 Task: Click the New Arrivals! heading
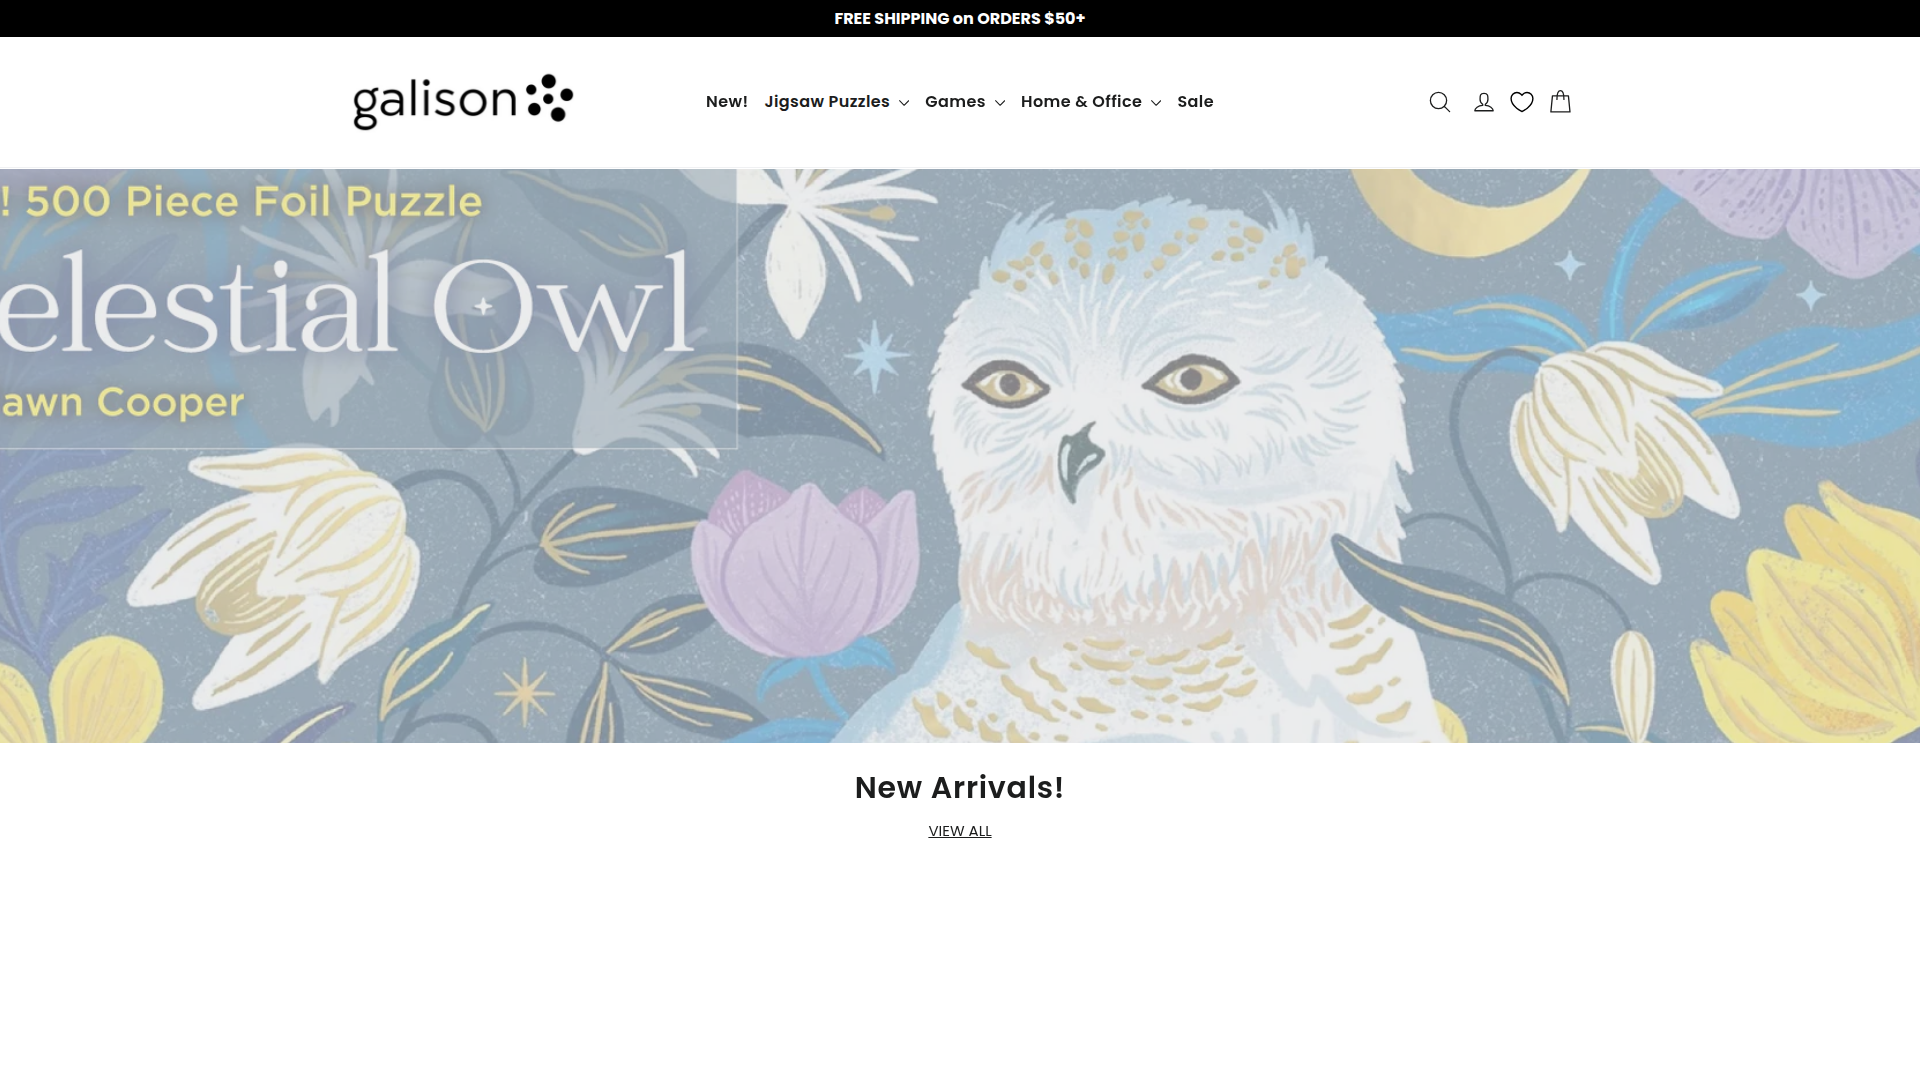(960, 788)
